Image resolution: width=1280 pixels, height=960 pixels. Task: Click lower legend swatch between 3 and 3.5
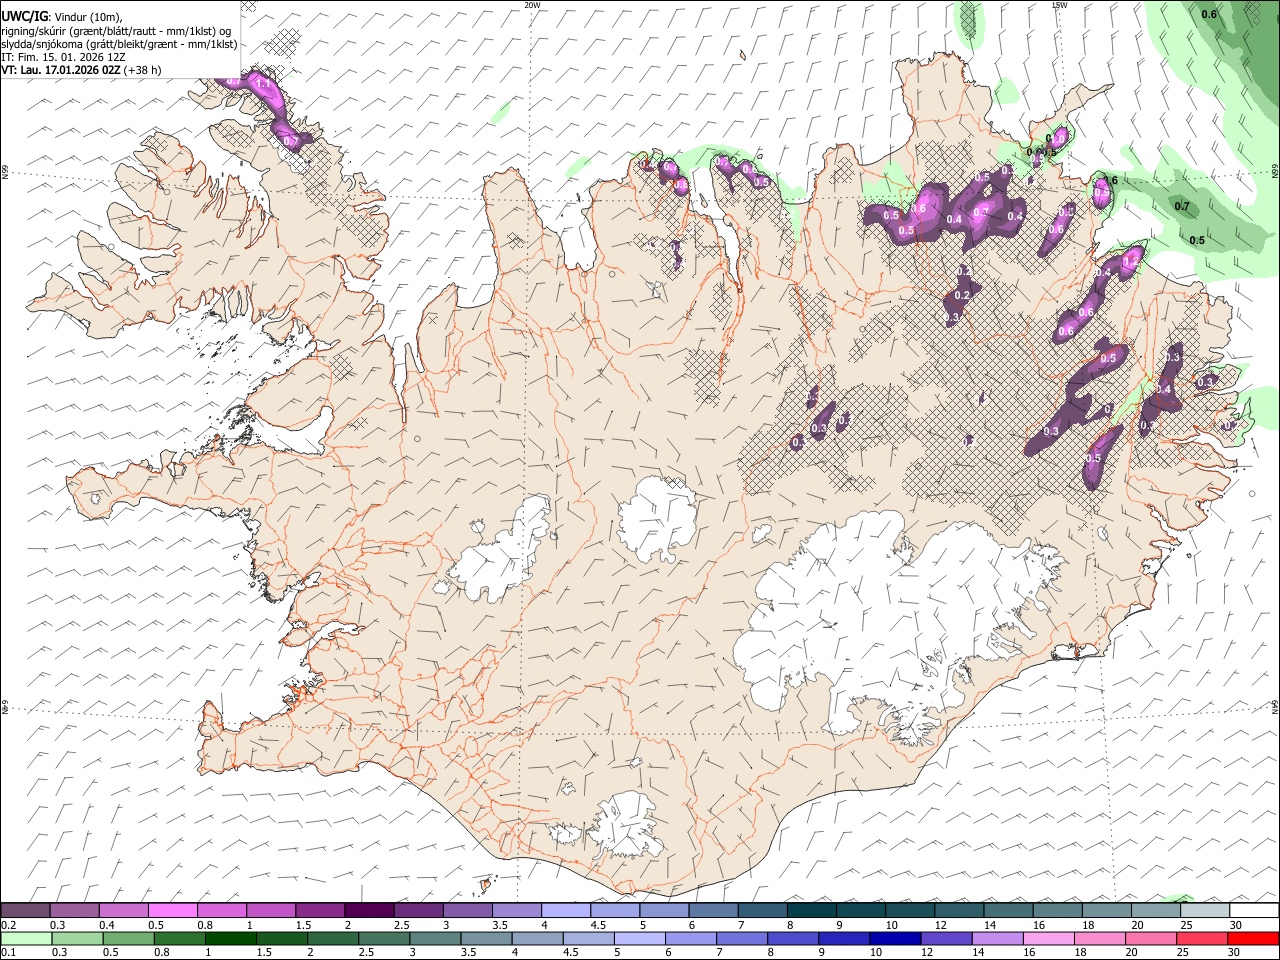(434, 939)
